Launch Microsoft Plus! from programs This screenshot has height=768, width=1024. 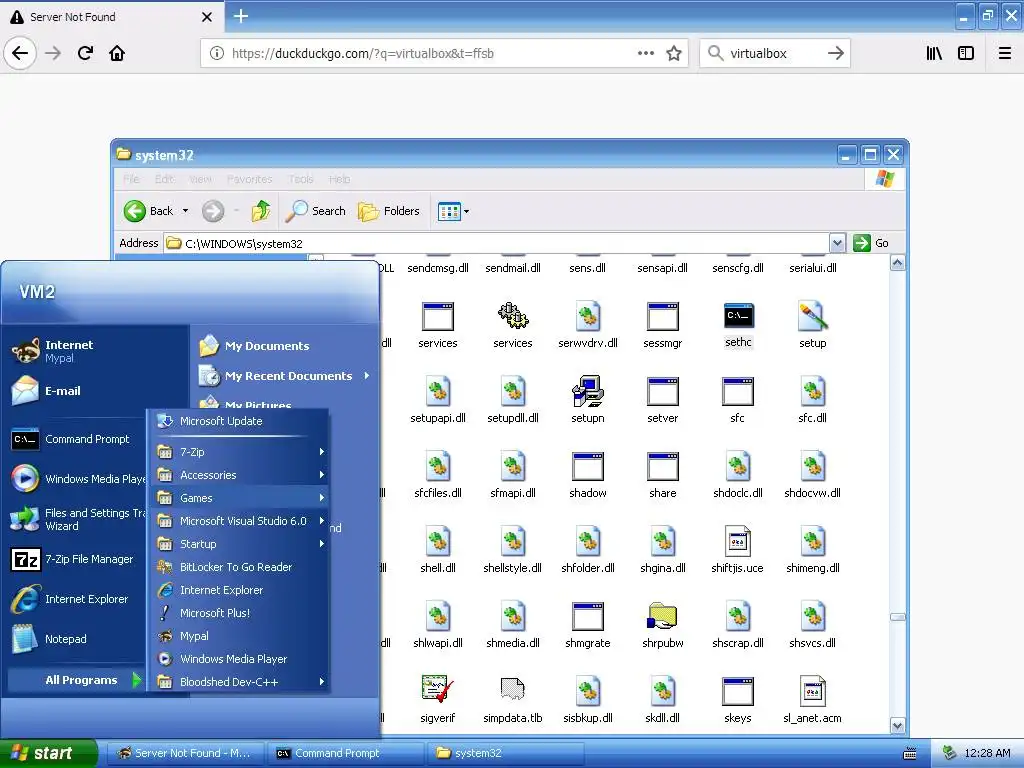click(239, 613)
